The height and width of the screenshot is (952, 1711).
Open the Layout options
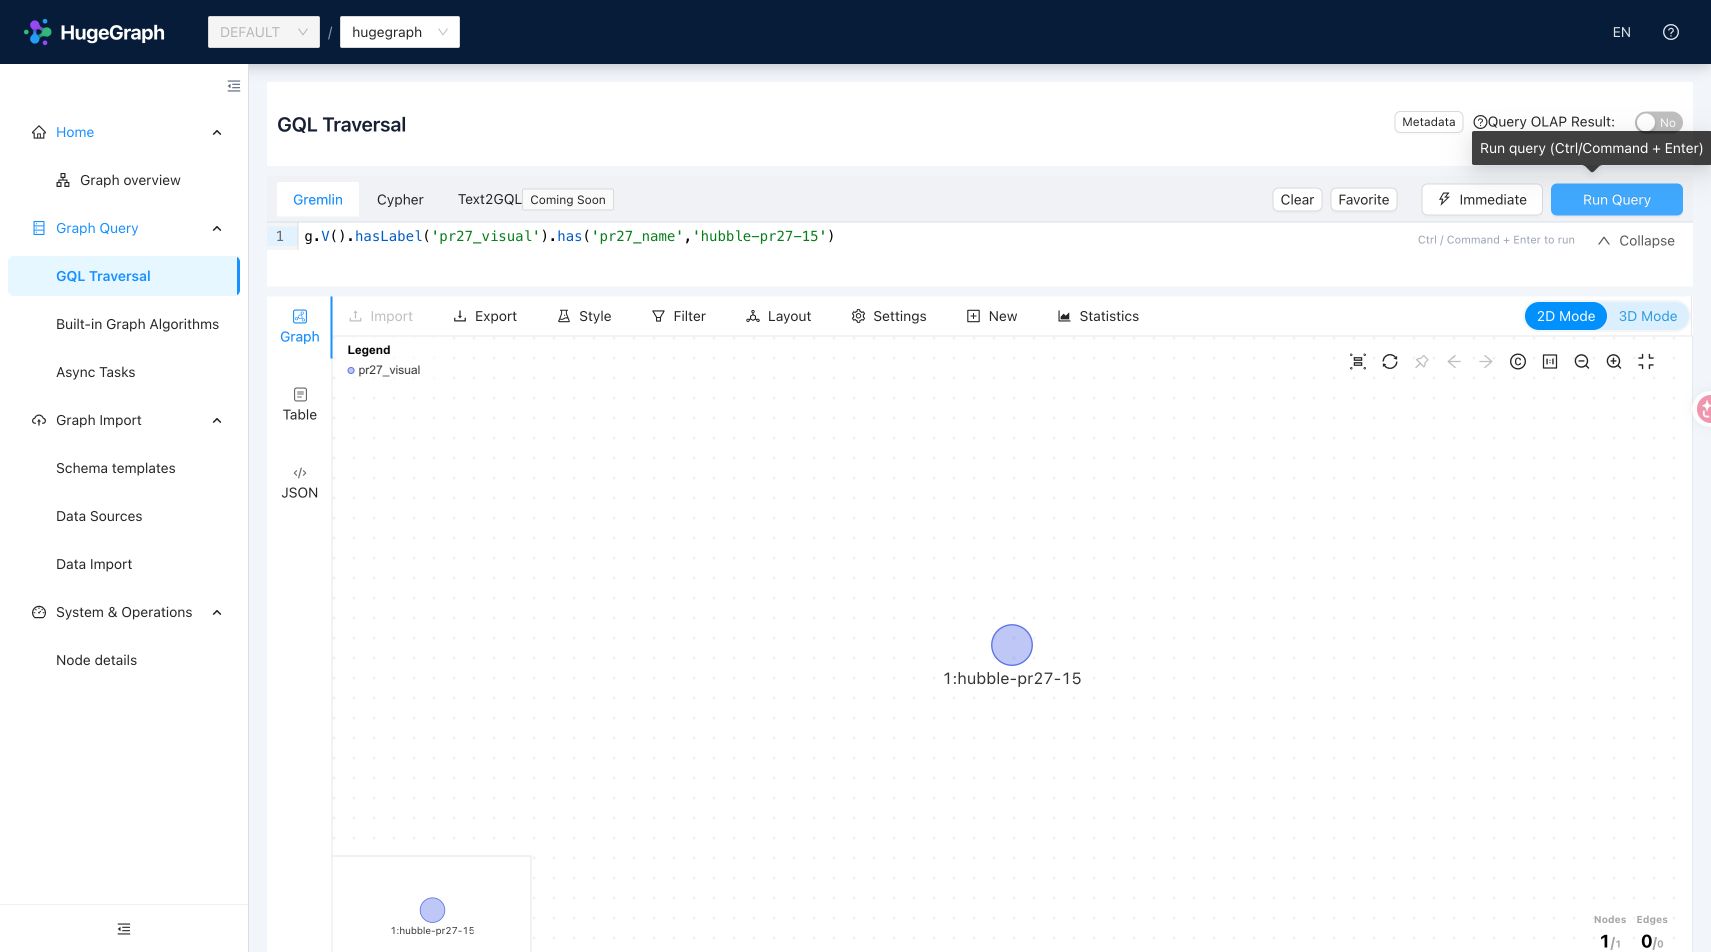pos(778,316)
